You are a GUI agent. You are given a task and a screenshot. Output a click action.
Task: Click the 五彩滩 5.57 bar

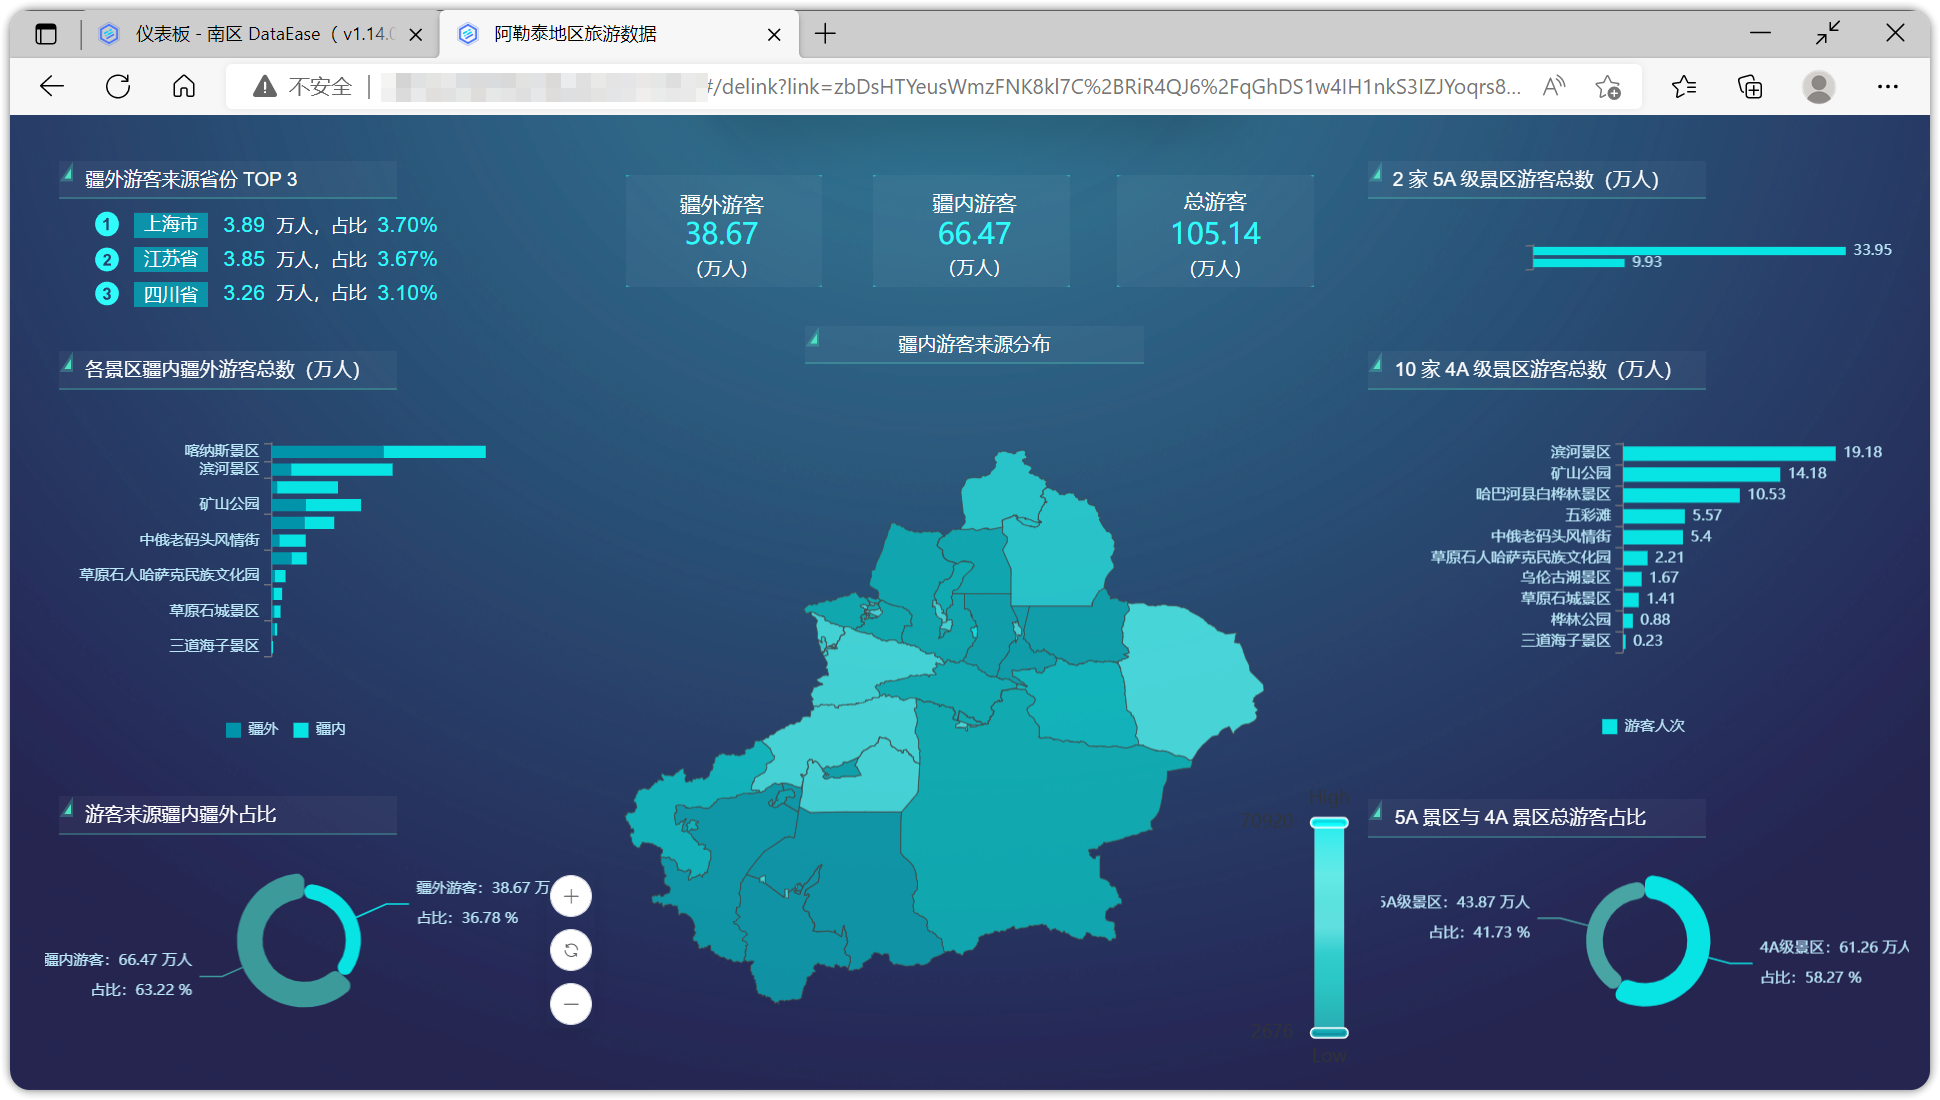point(1654,516)
